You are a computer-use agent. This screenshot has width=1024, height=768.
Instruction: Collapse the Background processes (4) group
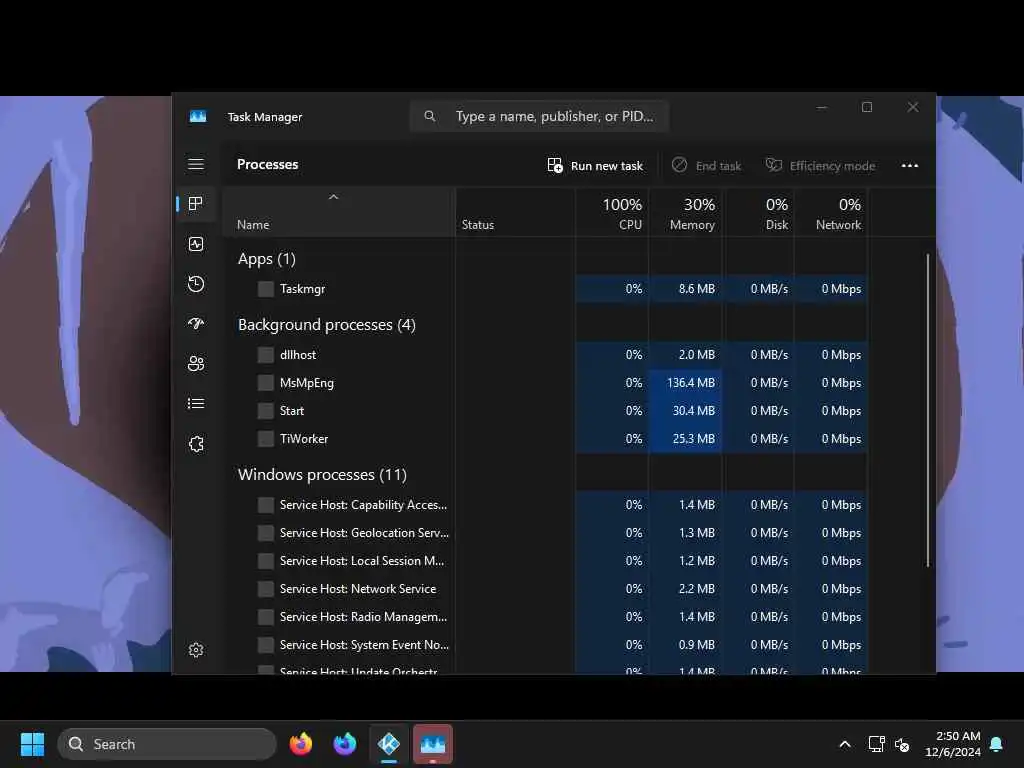coord(327,325)
